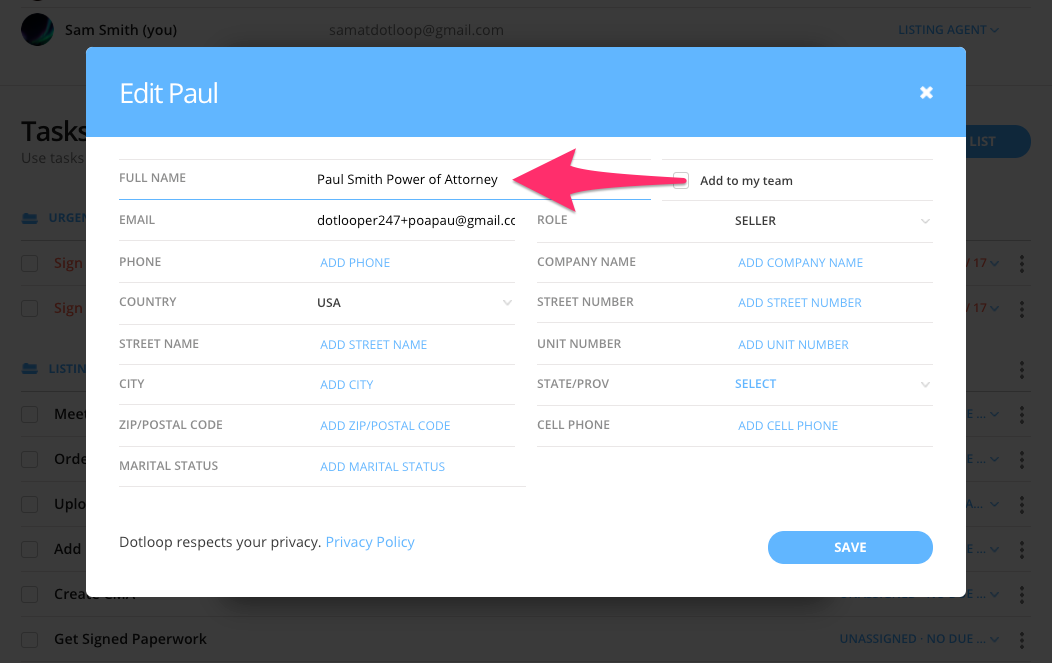Open the Role dropdown showing Seller

click(x=831, y=221)
